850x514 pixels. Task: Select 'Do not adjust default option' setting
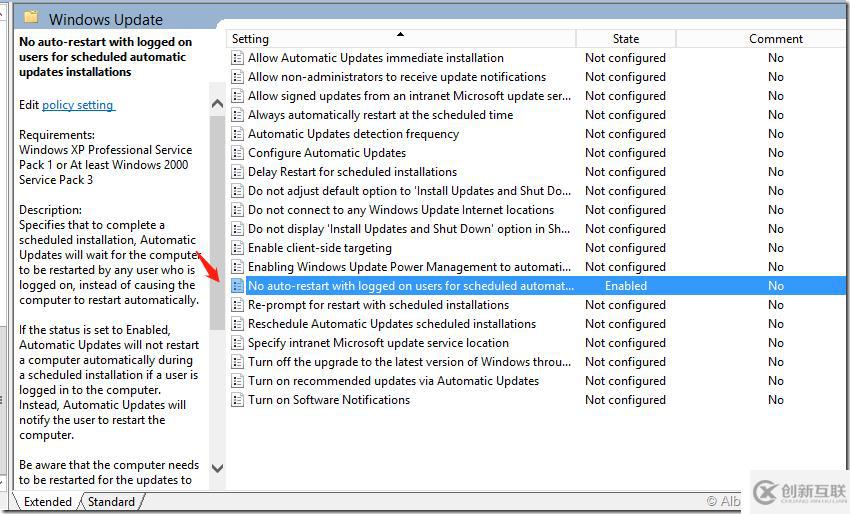(409, 191)
